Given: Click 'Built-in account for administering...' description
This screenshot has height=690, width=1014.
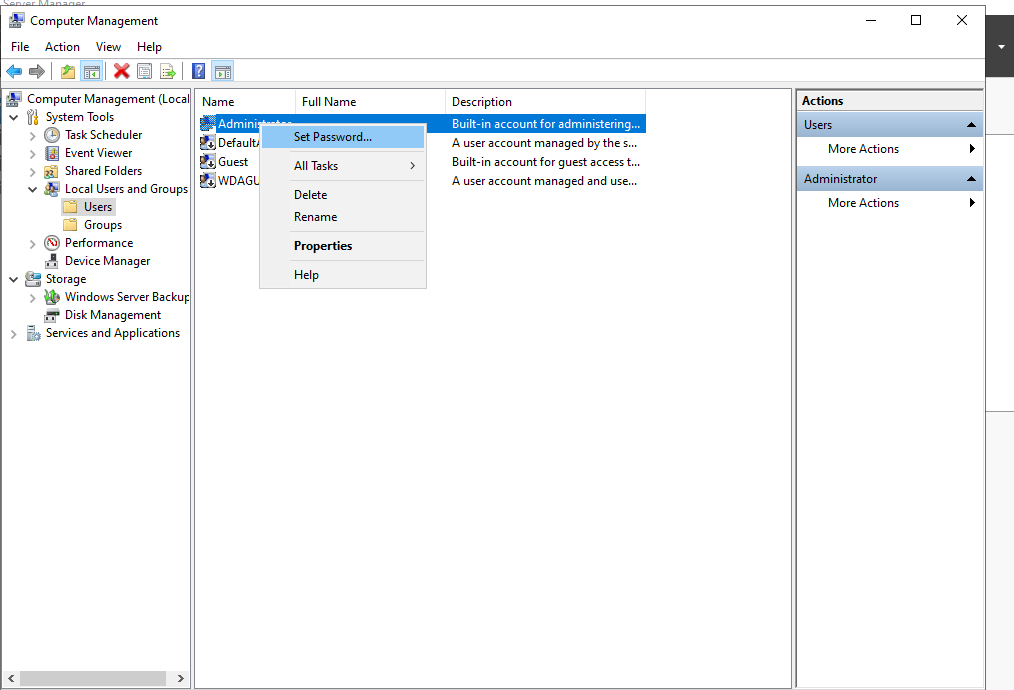Looking at the screenshot, I should click(546, 124).
